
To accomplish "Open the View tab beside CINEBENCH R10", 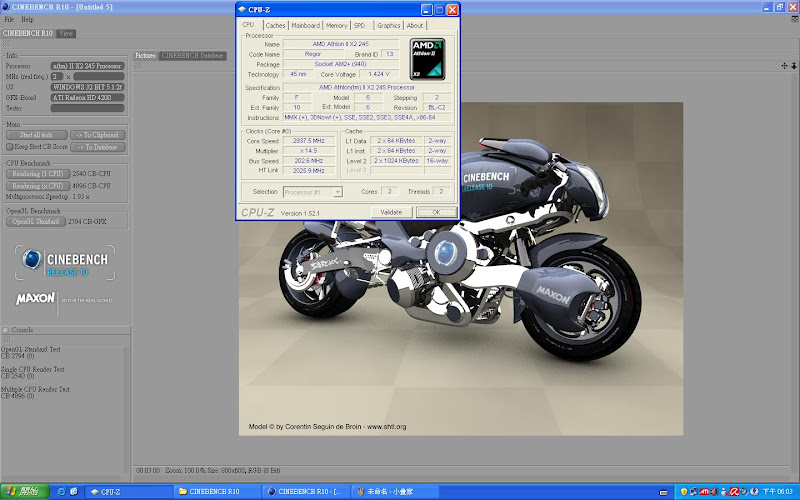I will [x=65, y=33].
